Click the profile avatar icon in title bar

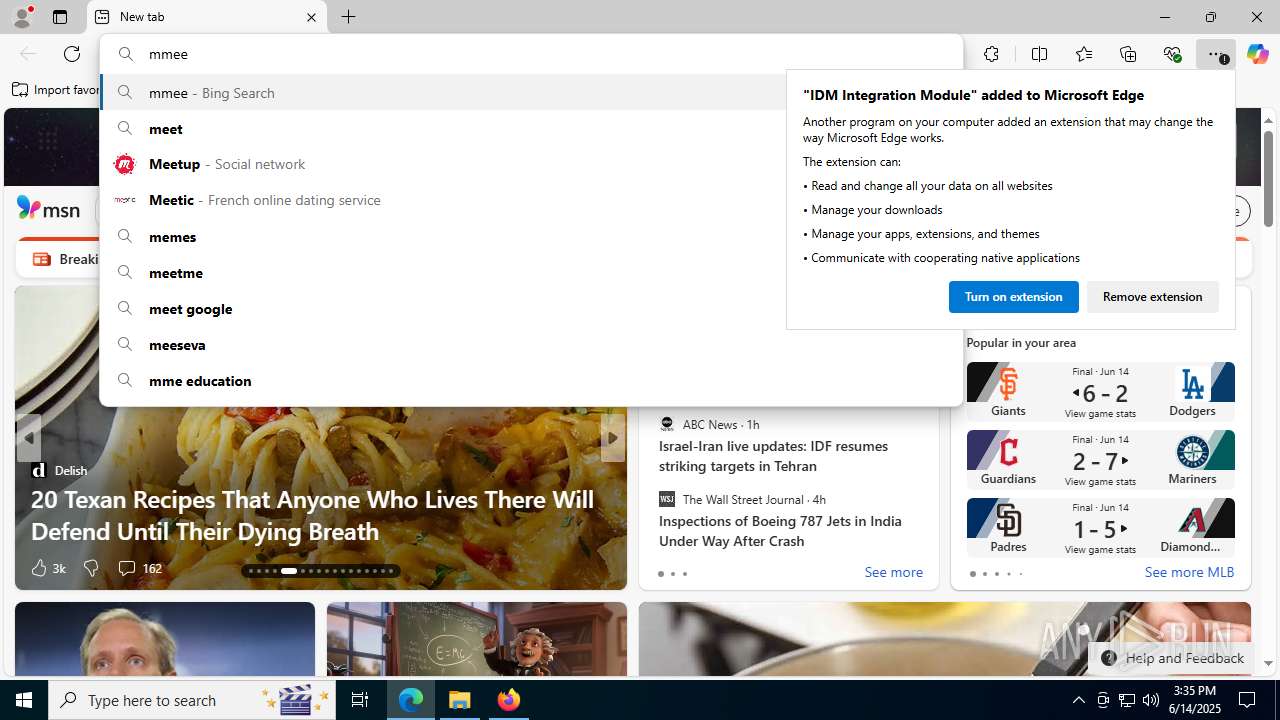click(x=22, y=16)
